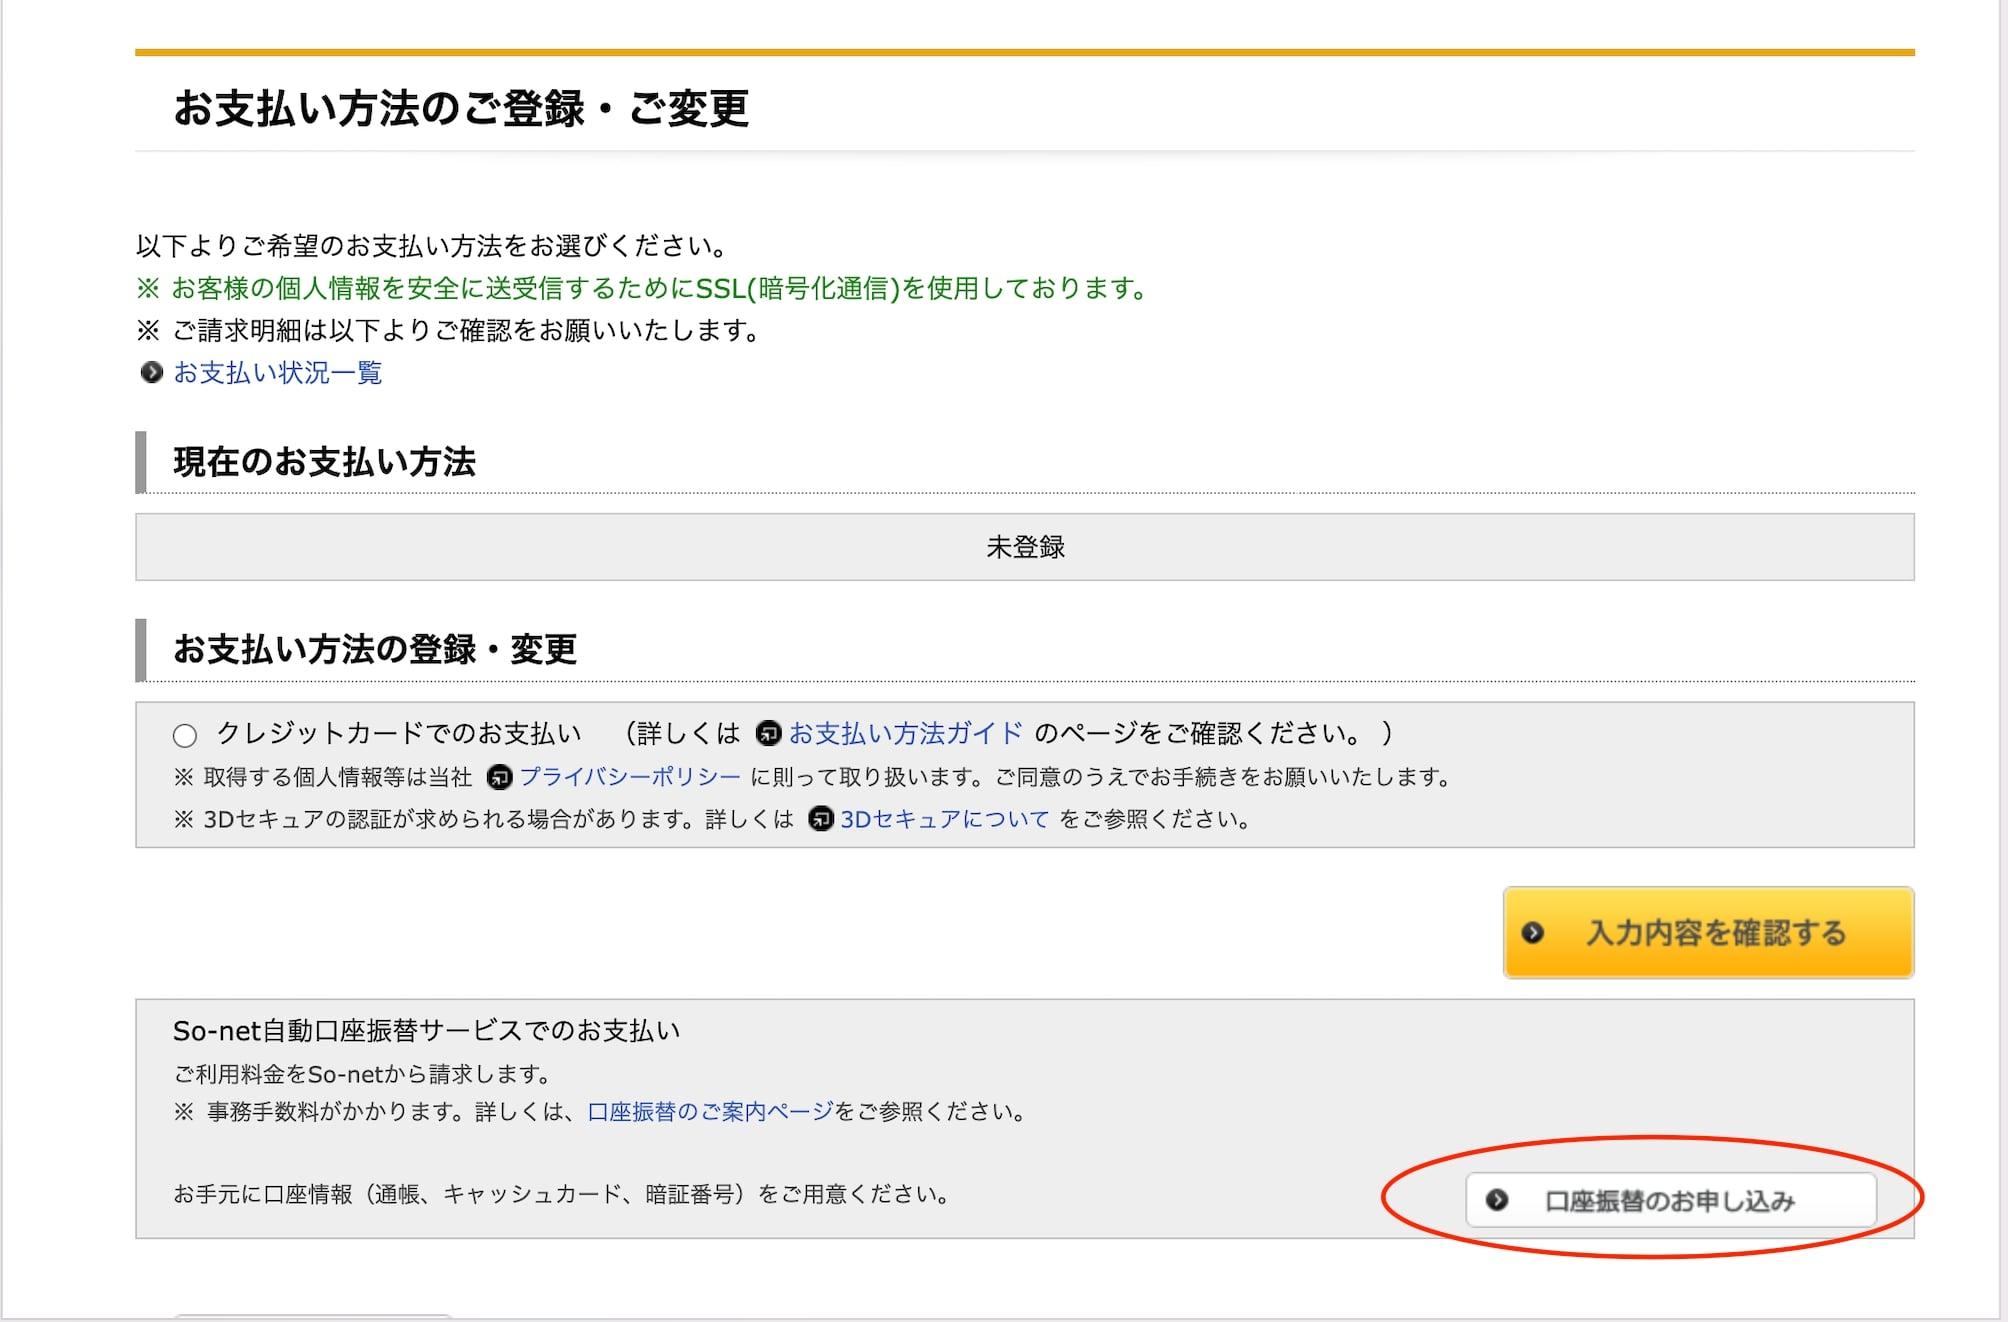Click the クレジットカードでのお支払い label text
This screenshot has height=1322, width=2008.
click(398, 734)
